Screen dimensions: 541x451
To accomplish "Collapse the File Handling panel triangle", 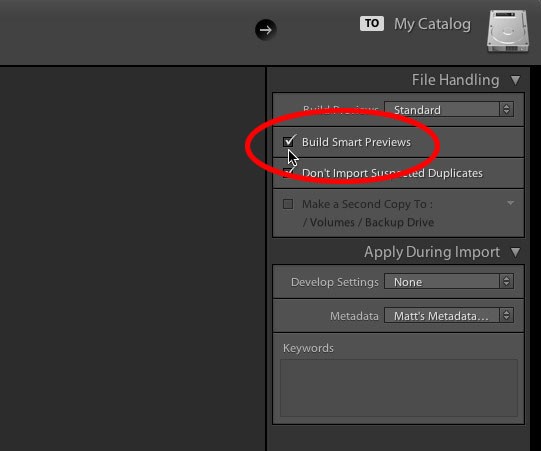I will pyautogui.click(x=515, y=80).
